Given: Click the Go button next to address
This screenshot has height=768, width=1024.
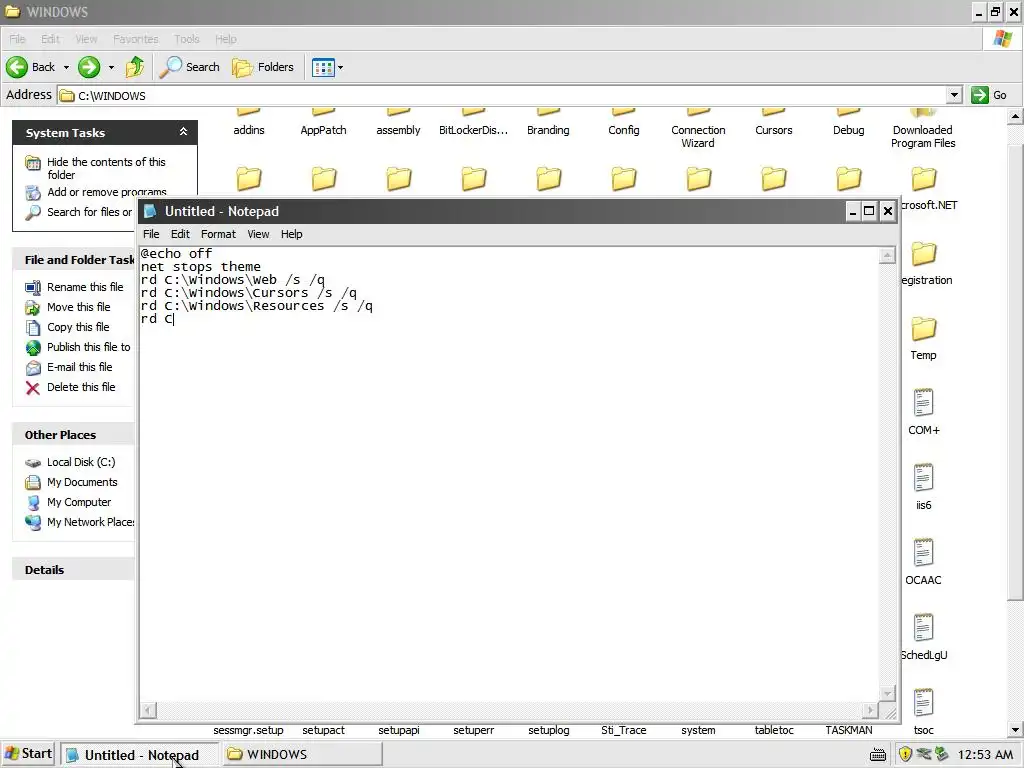Looking at the screenshot, I should (x=989, y=95).
